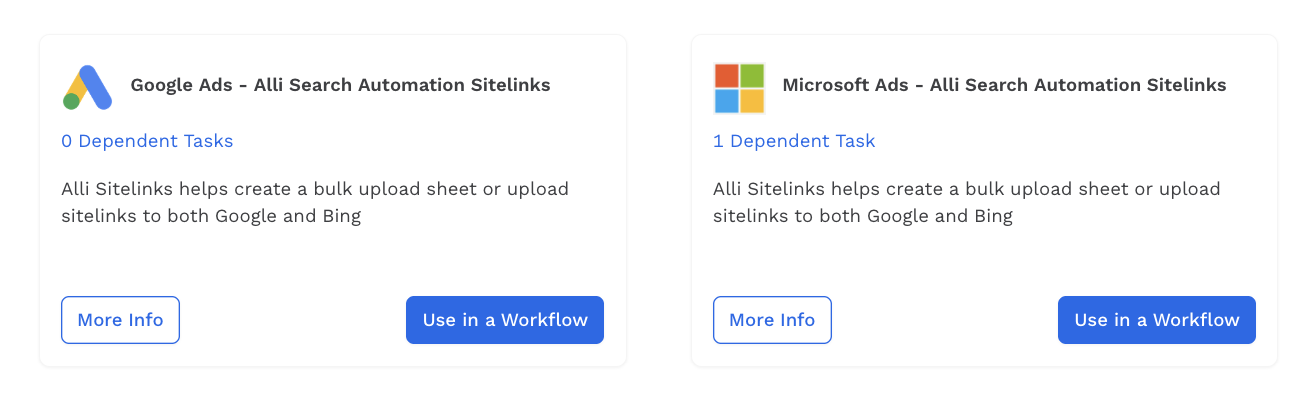Viewport: 1310px width, 400px height.
Task: Click More Info on the Google Ads card
Action: click(120, 320)
